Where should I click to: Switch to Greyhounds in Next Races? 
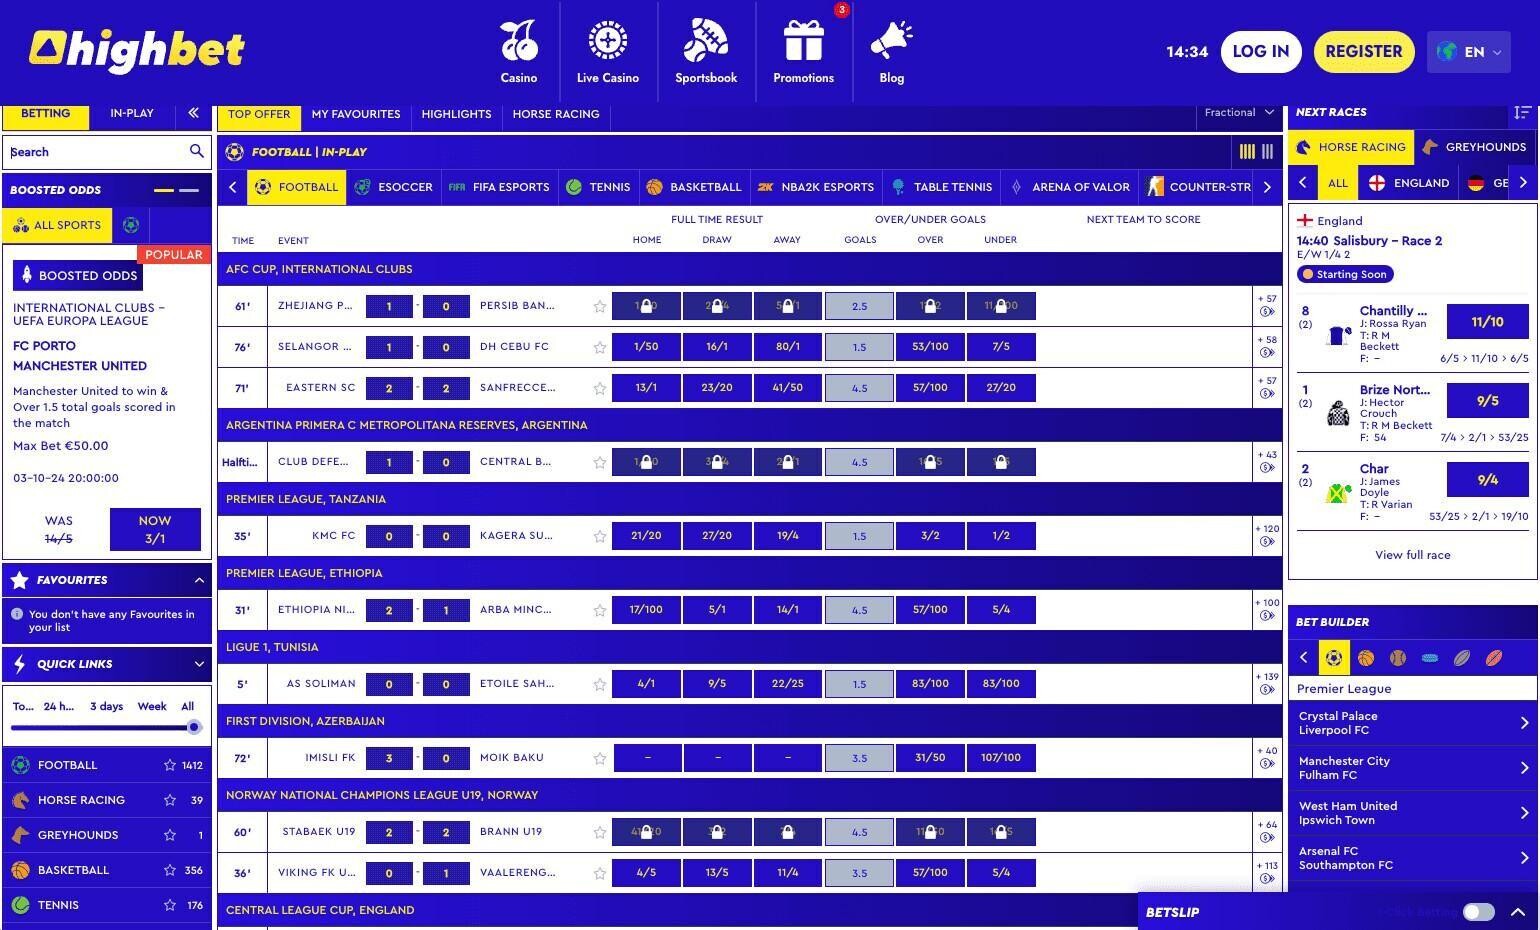[x=1475, y=147]
